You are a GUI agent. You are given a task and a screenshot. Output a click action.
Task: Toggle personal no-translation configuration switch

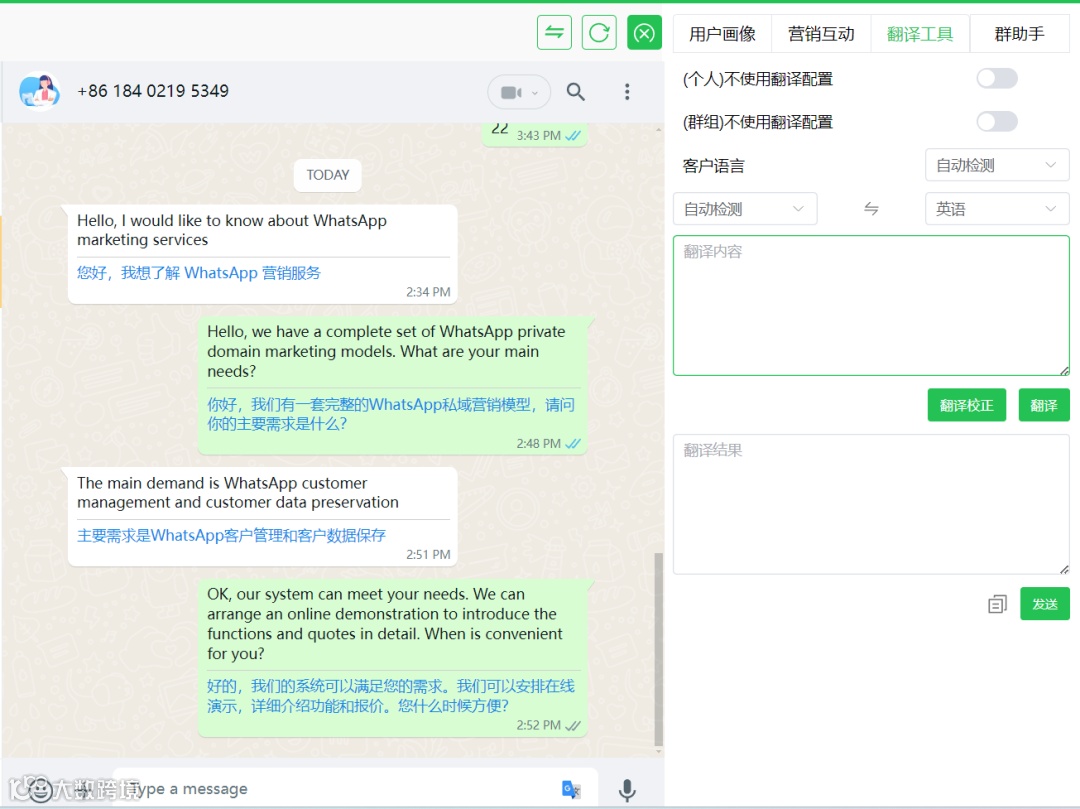point(997,78)
